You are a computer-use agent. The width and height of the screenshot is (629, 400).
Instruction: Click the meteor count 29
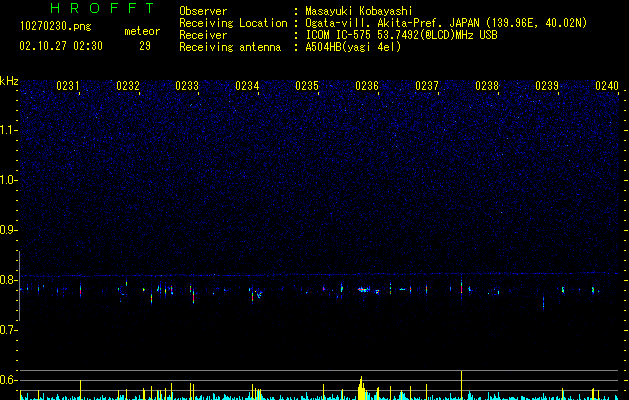(x=145, y=46)
